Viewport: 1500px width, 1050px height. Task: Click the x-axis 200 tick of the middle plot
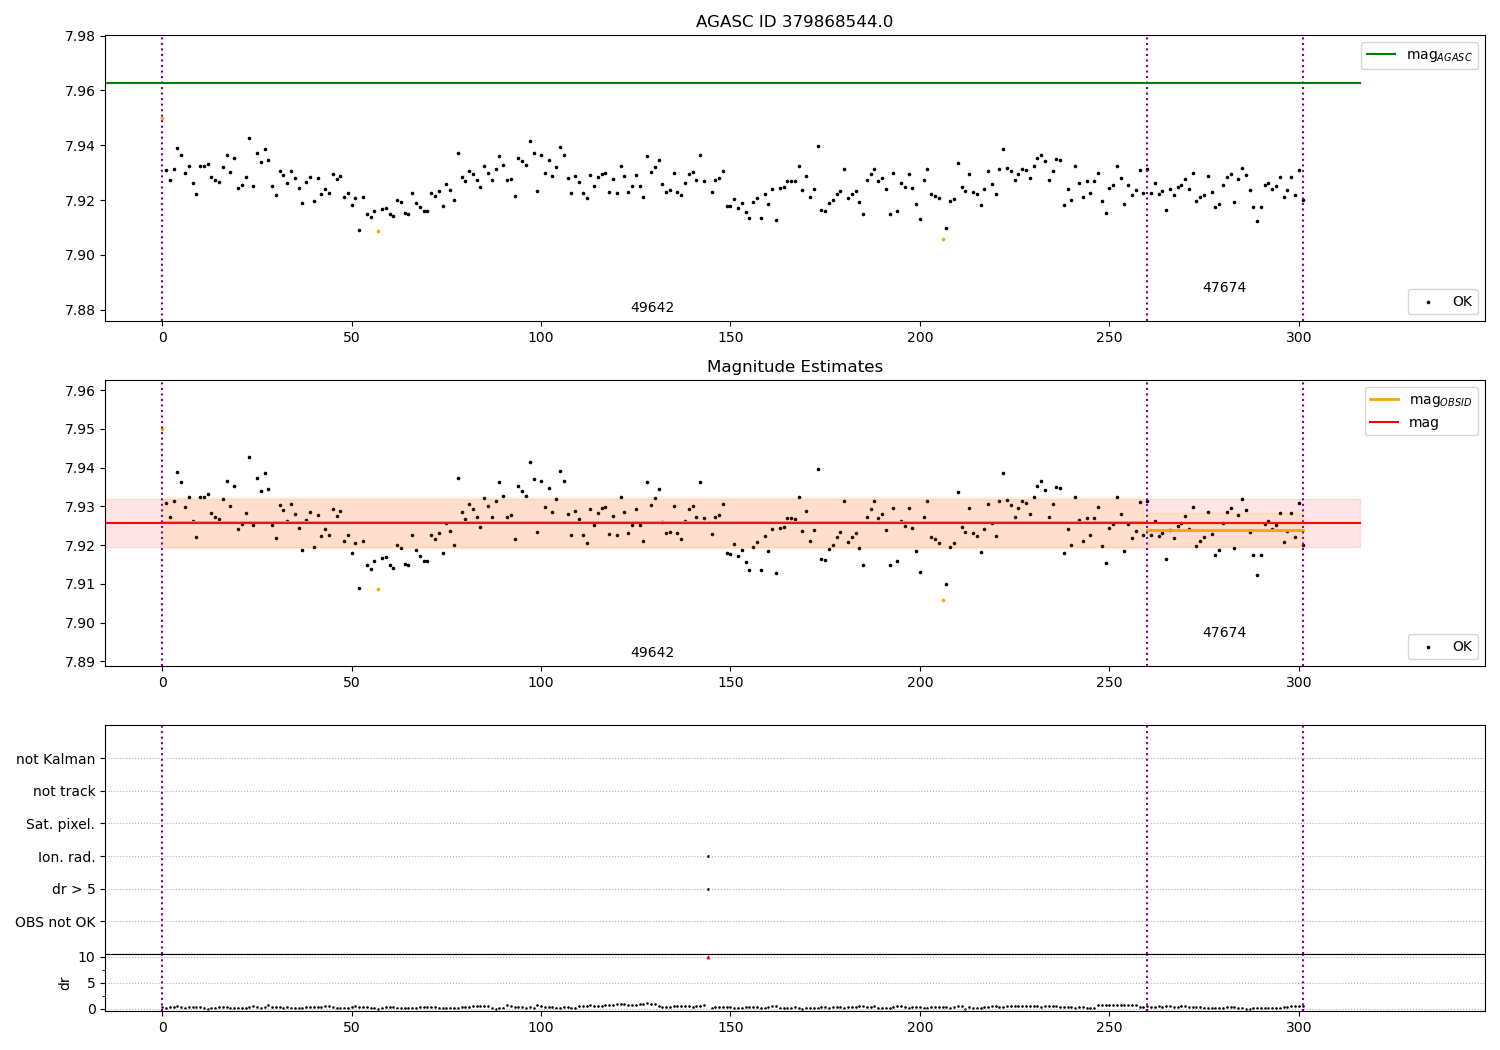coord(920,683)
